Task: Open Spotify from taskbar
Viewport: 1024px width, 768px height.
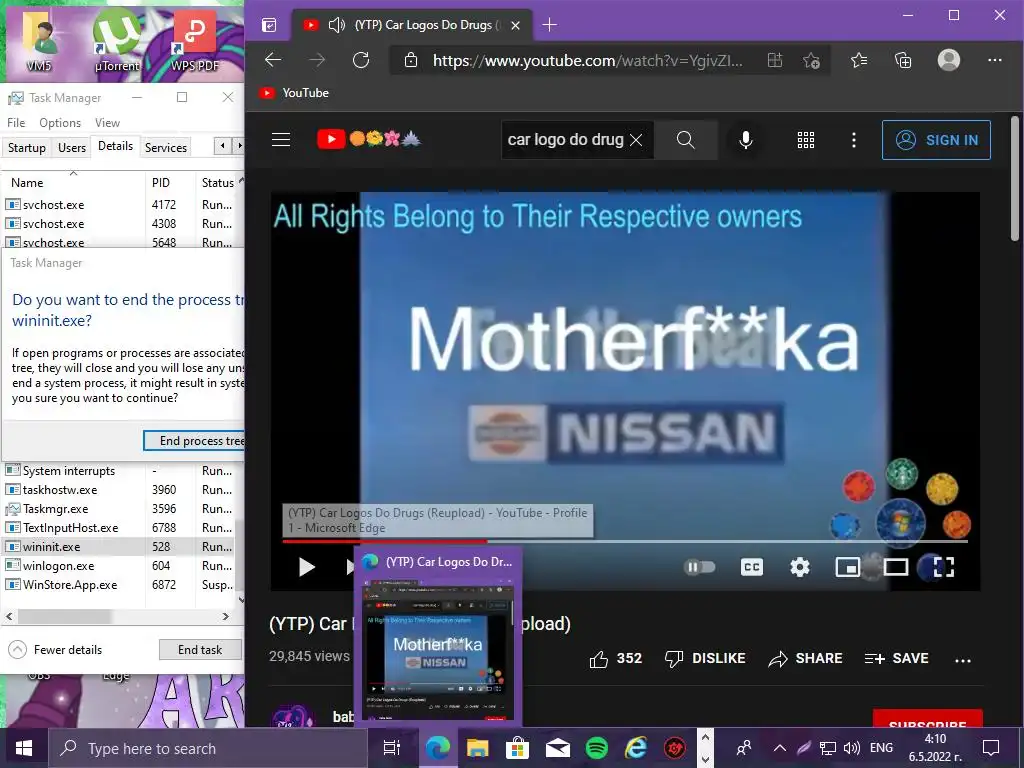Action: [596, 748]
